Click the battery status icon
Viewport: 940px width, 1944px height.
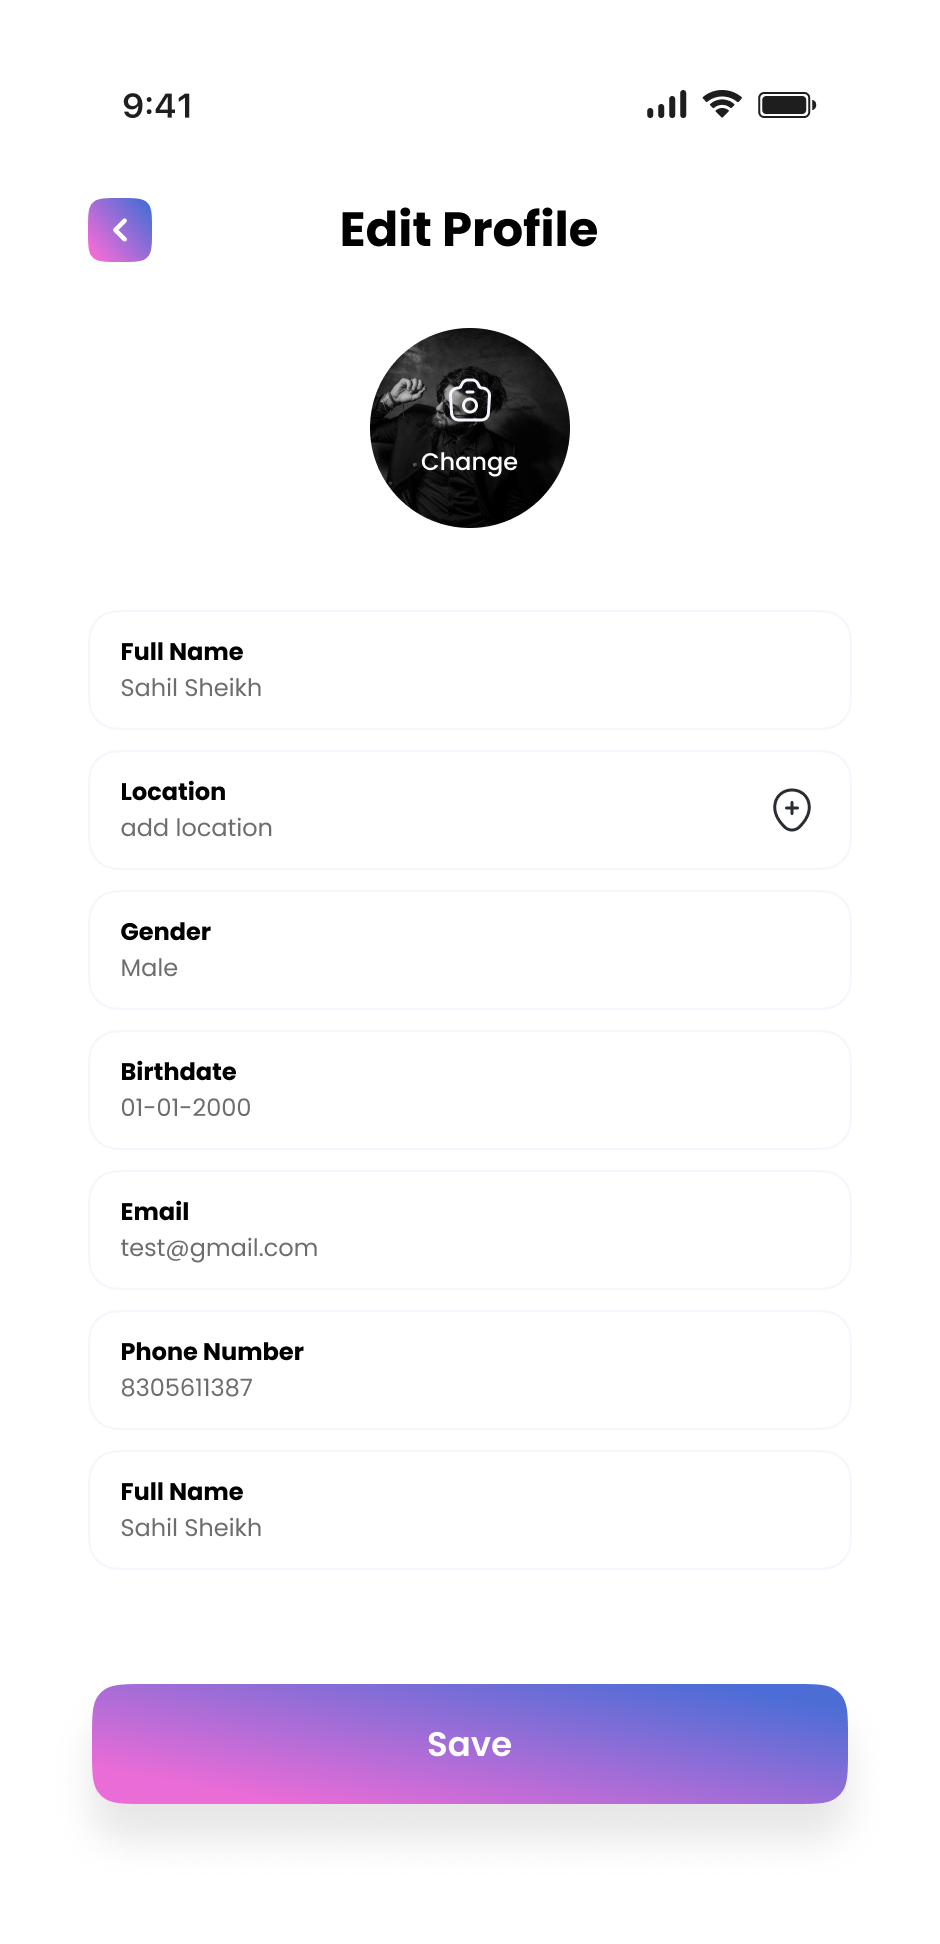[786, 105]
